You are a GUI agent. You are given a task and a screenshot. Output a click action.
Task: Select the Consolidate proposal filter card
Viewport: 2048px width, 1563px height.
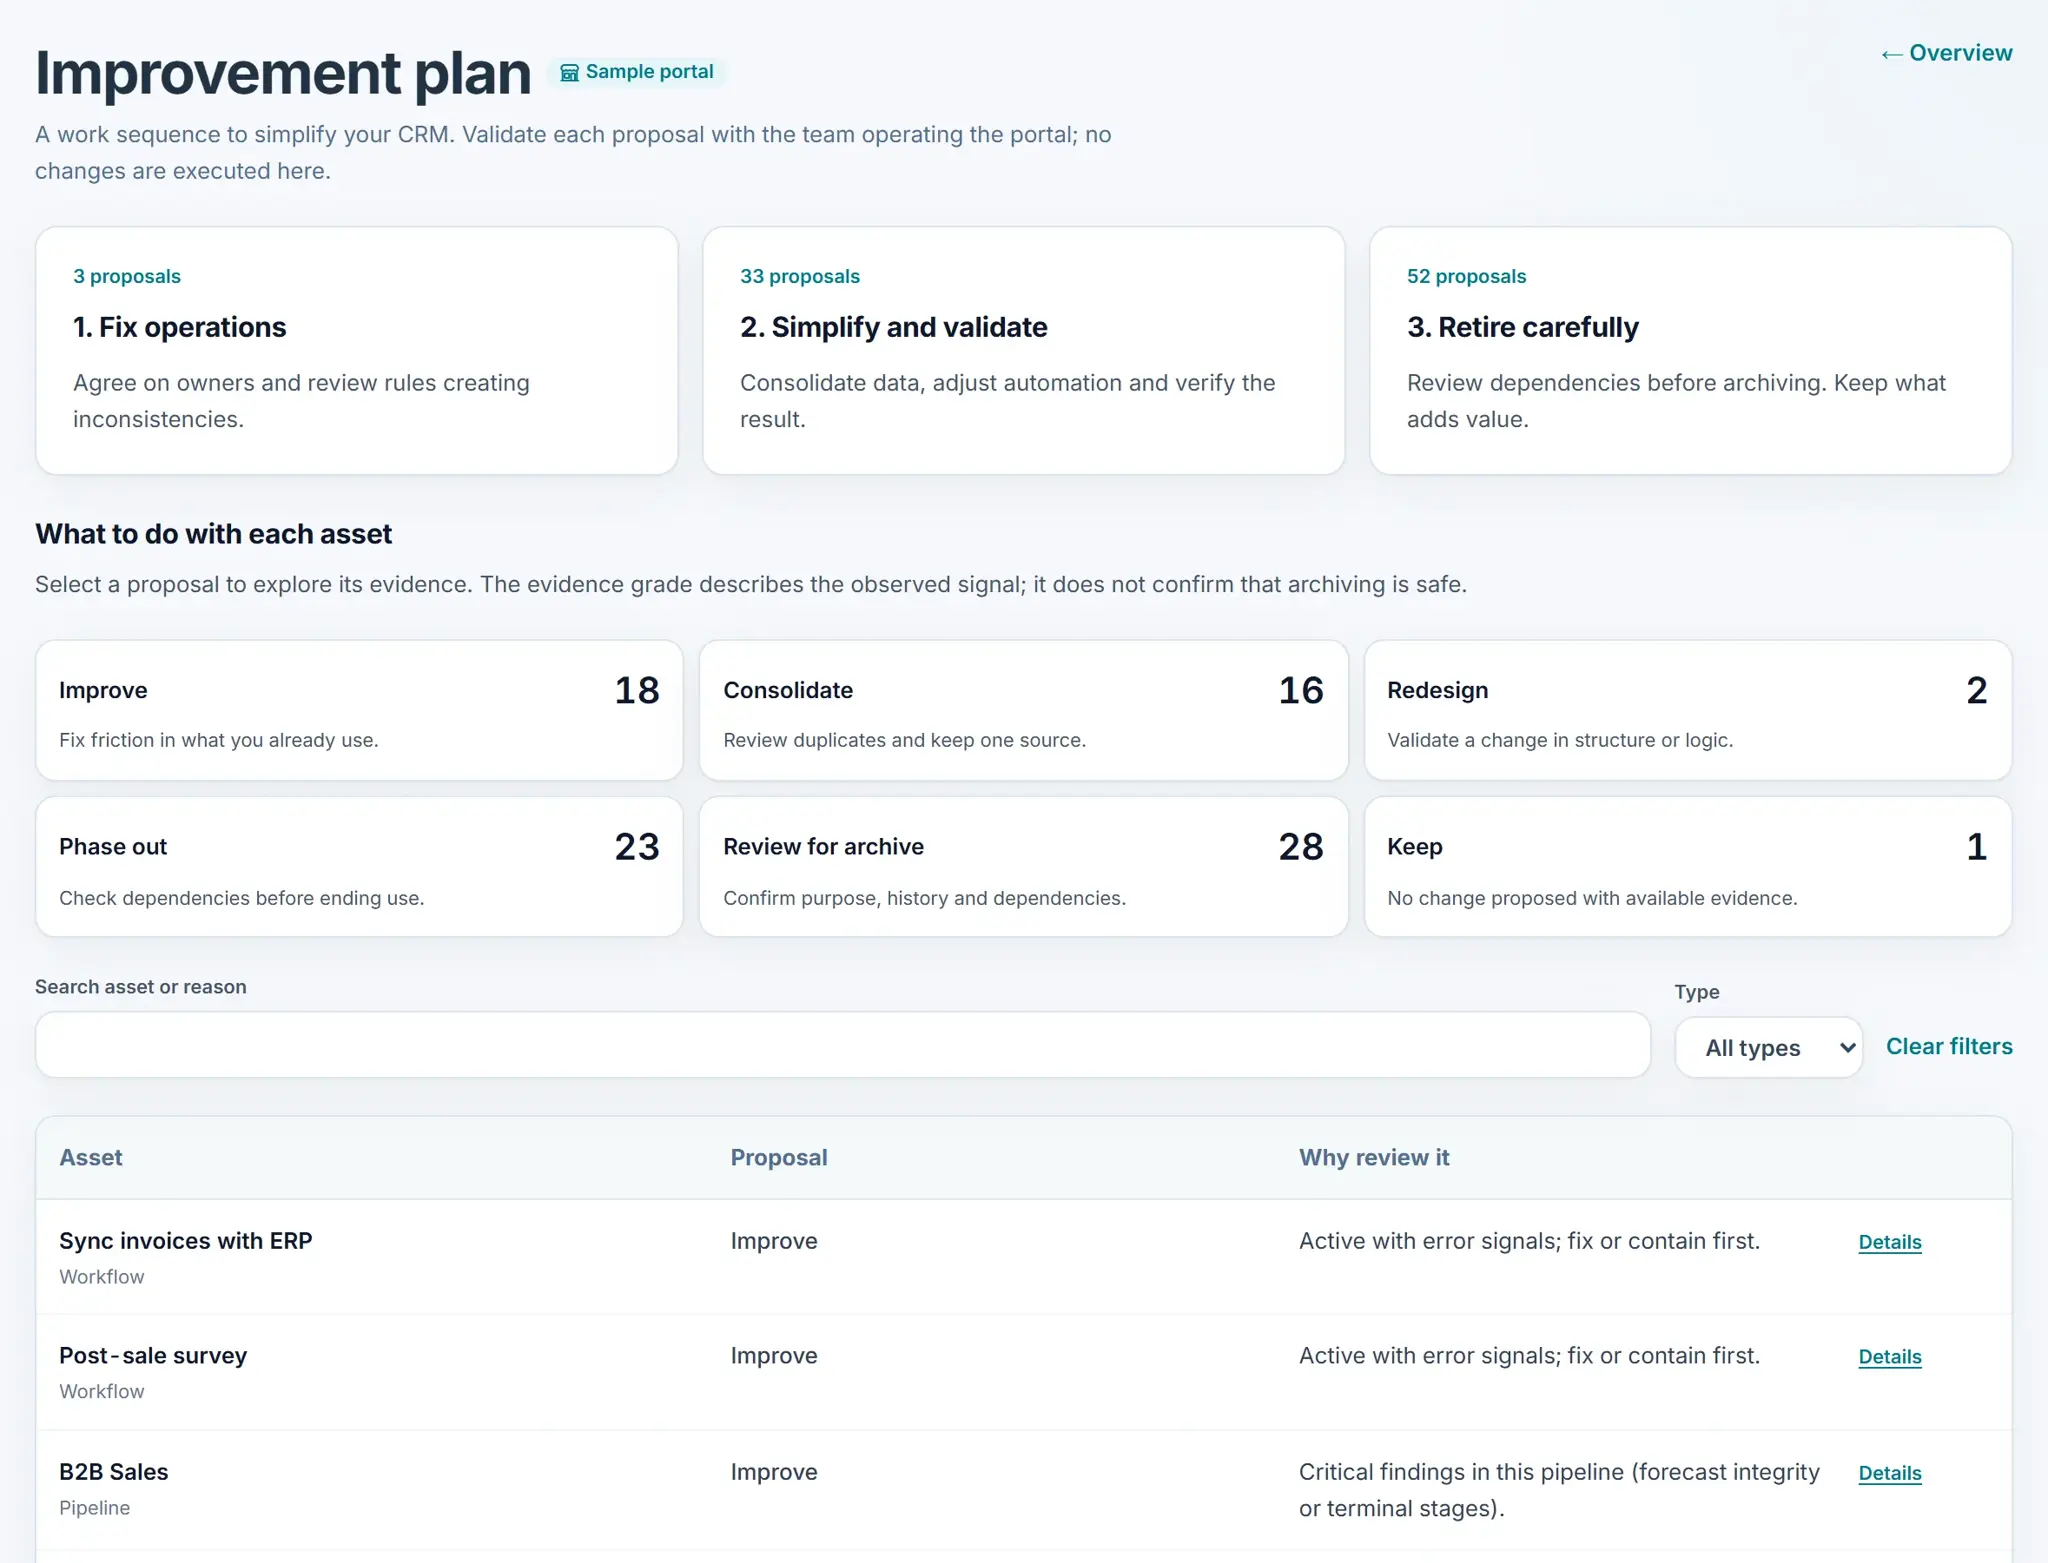tap(1023, 711)
